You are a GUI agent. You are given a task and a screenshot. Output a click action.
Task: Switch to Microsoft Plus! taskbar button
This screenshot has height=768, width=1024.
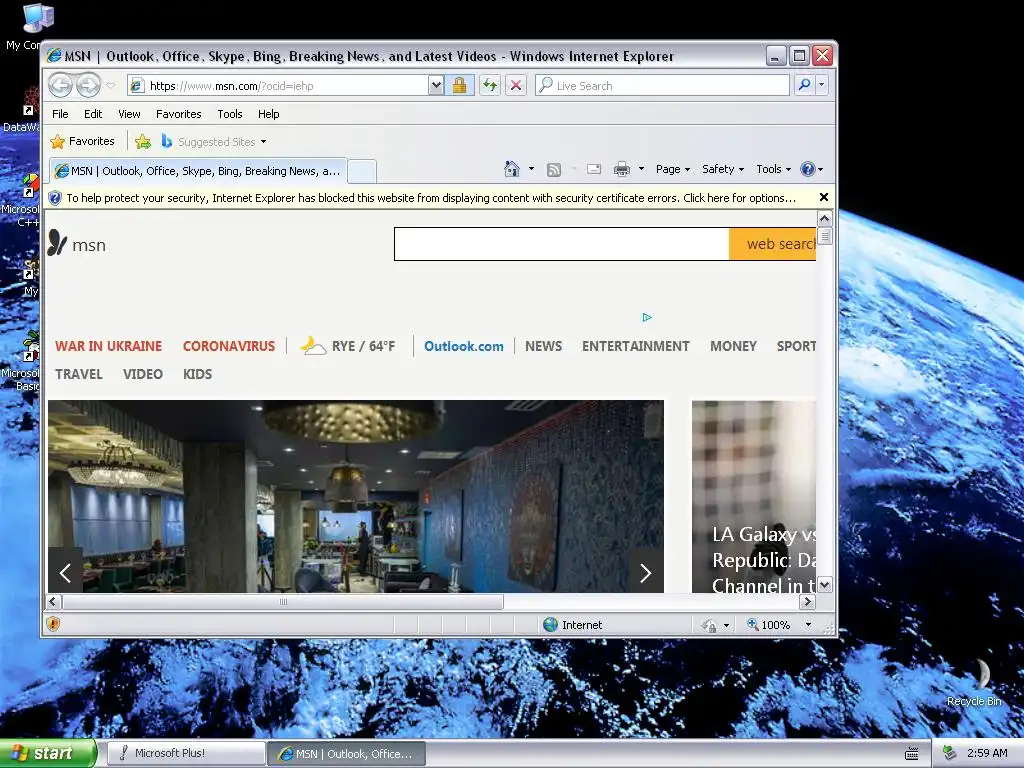185,753
